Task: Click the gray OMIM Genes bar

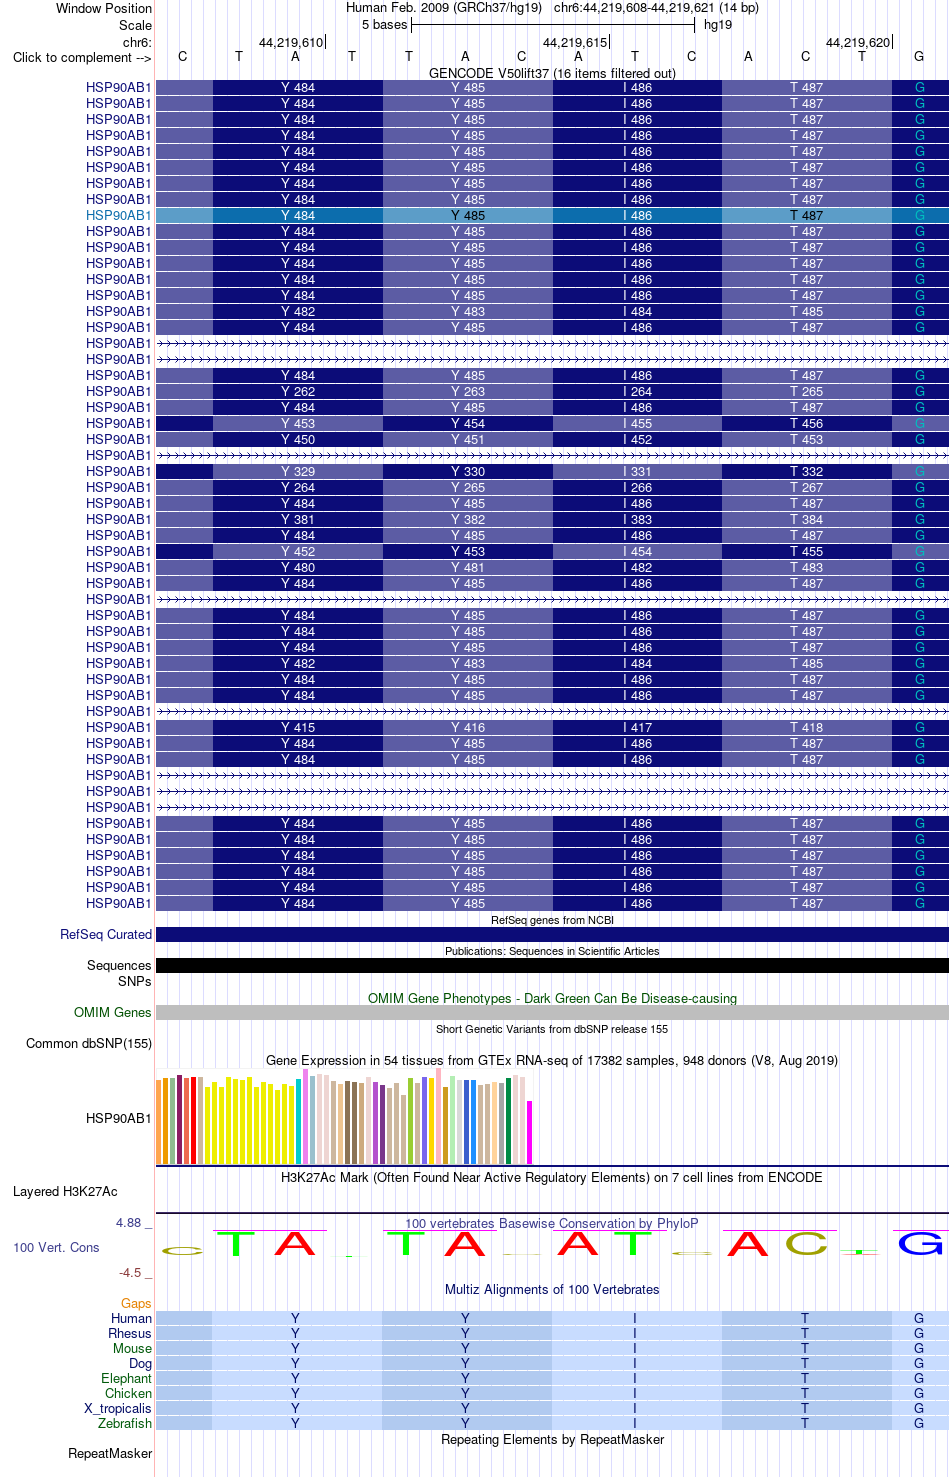Action: point(552,1012)
